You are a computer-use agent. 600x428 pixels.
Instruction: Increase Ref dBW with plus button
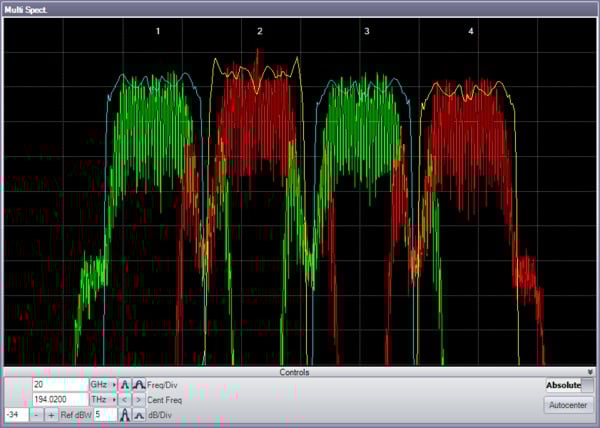[51, 414]
